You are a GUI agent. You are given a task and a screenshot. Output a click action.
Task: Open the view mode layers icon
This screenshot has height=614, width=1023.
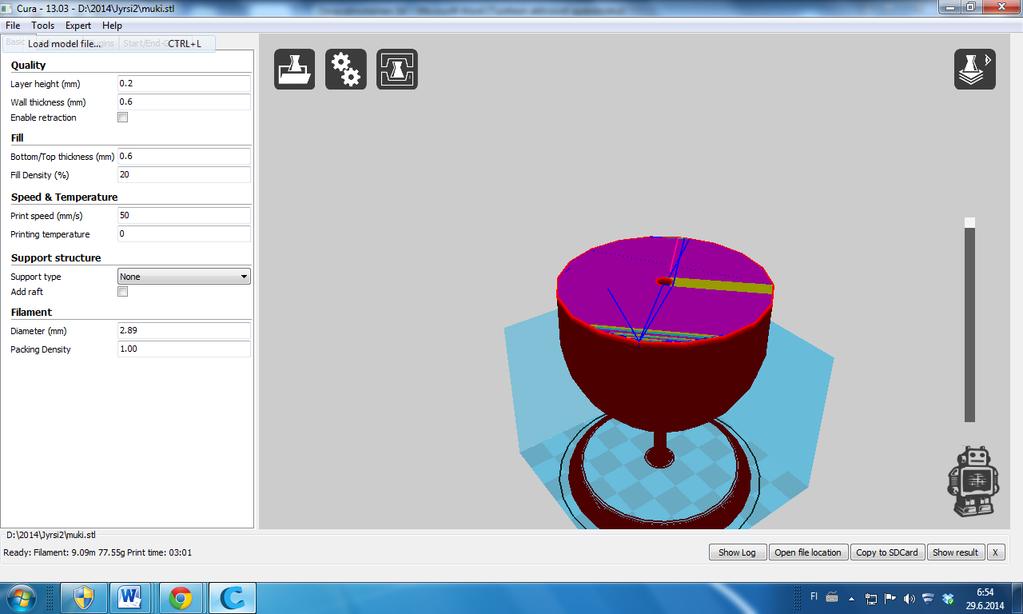[975, 69]
